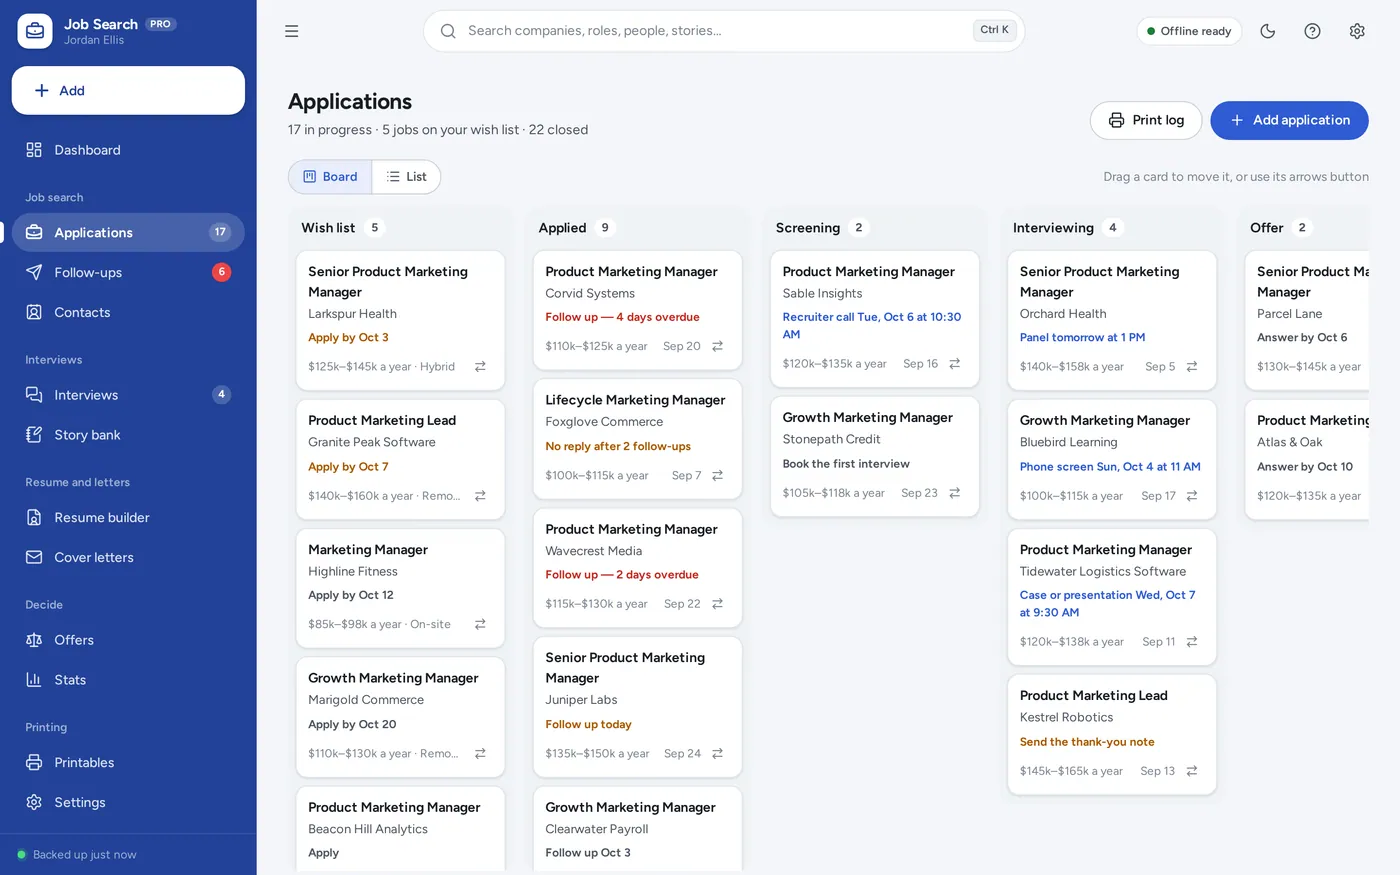Click the Print log button
The height and width of the screenshot is (875, 1400).
[x=1146, y=120]
